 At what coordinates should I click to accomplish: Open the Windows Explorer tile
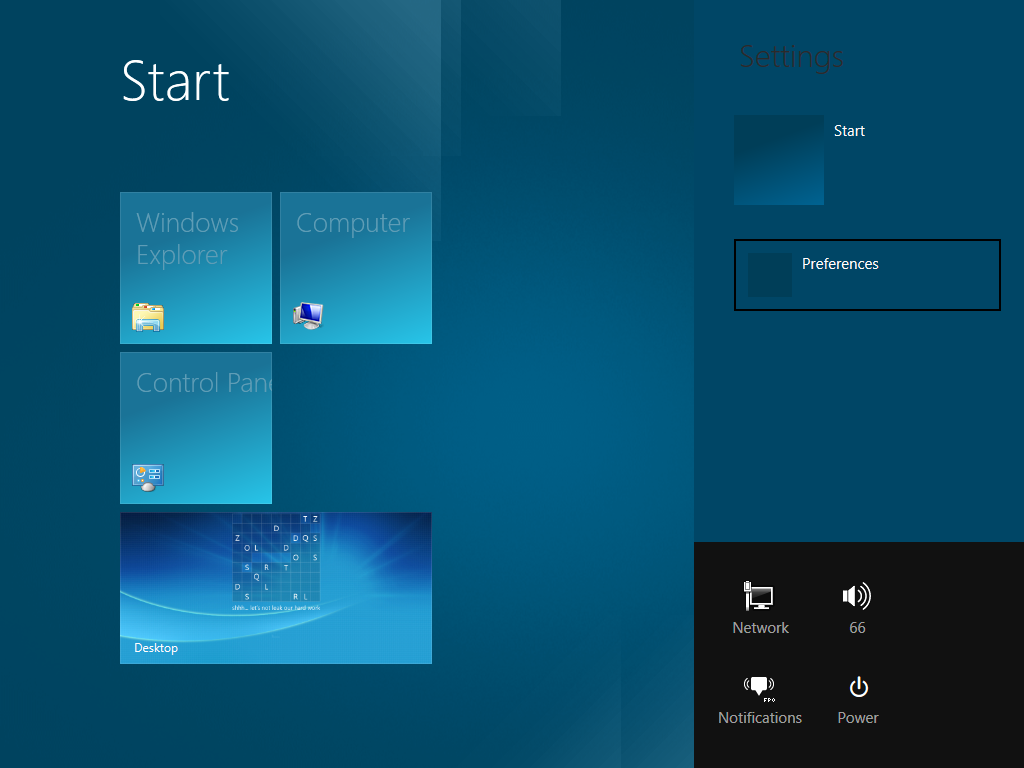(196, 268)
